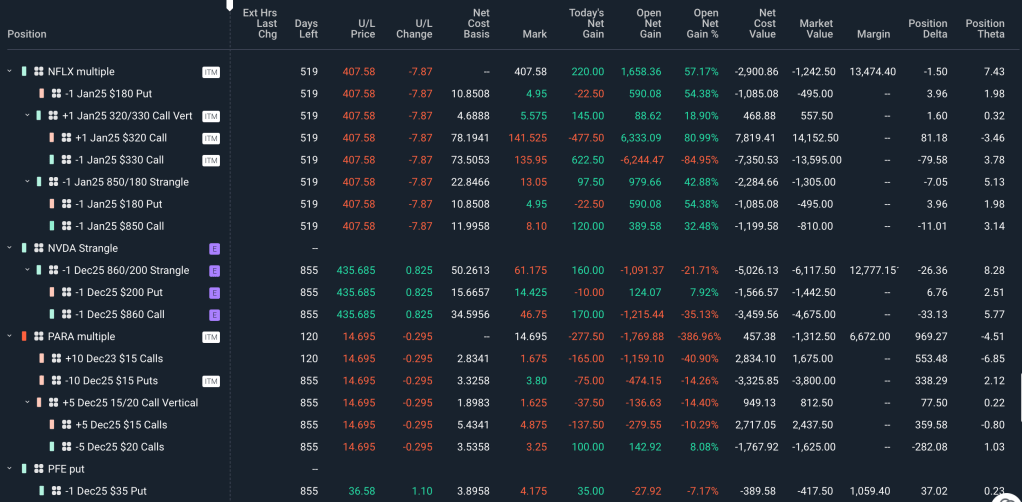This screenshot has width=1022, height=502.
Task: Click purple E badge on -1 Dec25 $860 Call
Action: coord(213,314)
